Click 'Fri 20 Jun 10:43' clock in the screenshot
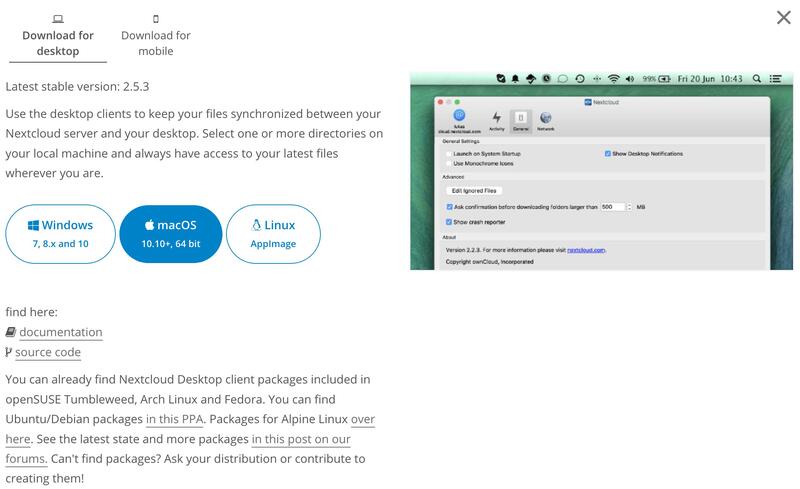Screen dimensions: 800x489 [x=710, y=79]
